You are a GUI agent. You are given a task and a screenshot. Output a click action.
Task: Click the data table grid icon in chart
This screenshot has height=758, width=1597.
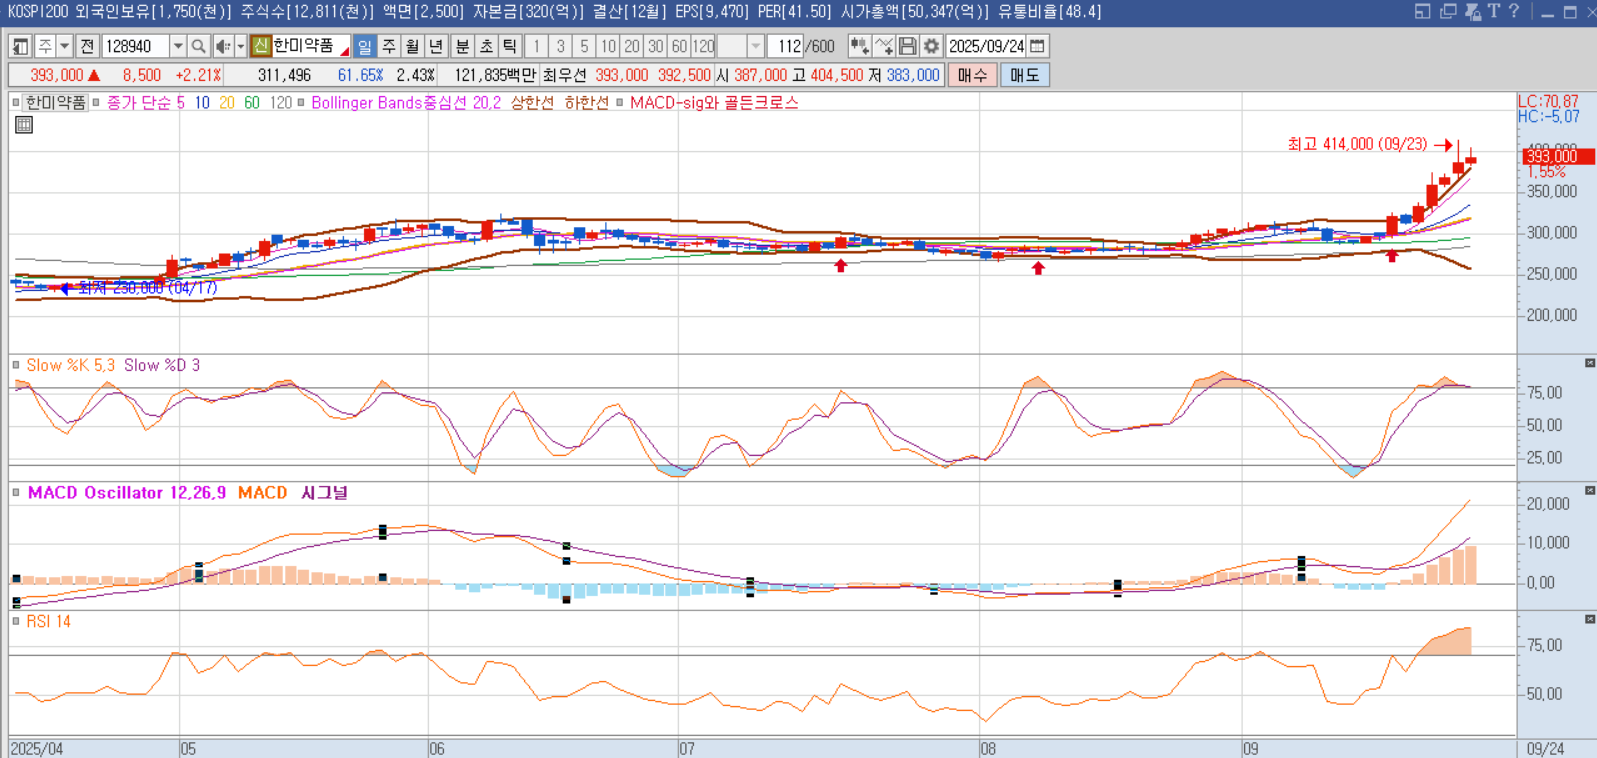24,125
